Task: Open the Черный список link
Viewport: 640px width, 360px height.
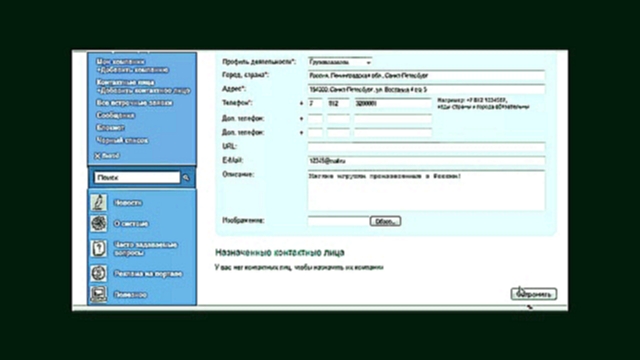Action: pyautogui.click(x=122, y=140)
